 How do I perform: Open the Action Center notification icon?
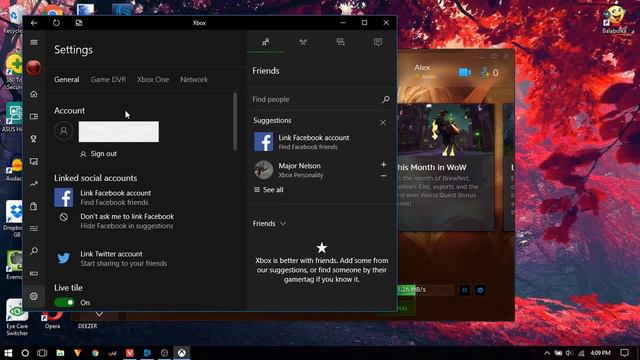point(624,353)
